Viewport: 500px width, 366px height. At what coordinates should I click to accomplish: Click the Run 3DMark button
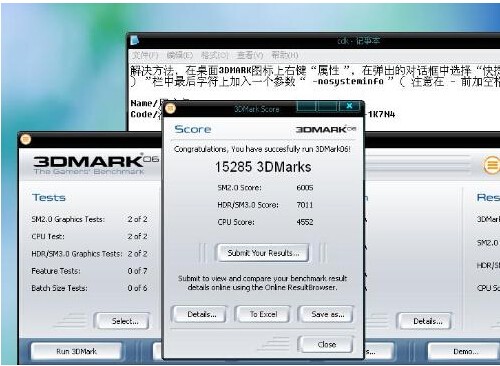[77, 351]
